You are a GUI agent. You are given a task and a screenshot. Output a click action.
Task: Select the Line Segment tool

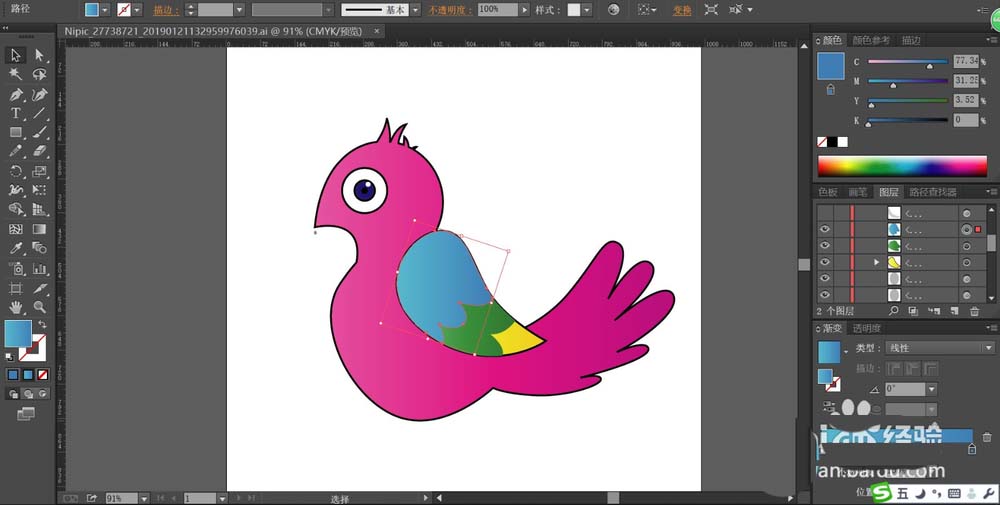(40, 113)
